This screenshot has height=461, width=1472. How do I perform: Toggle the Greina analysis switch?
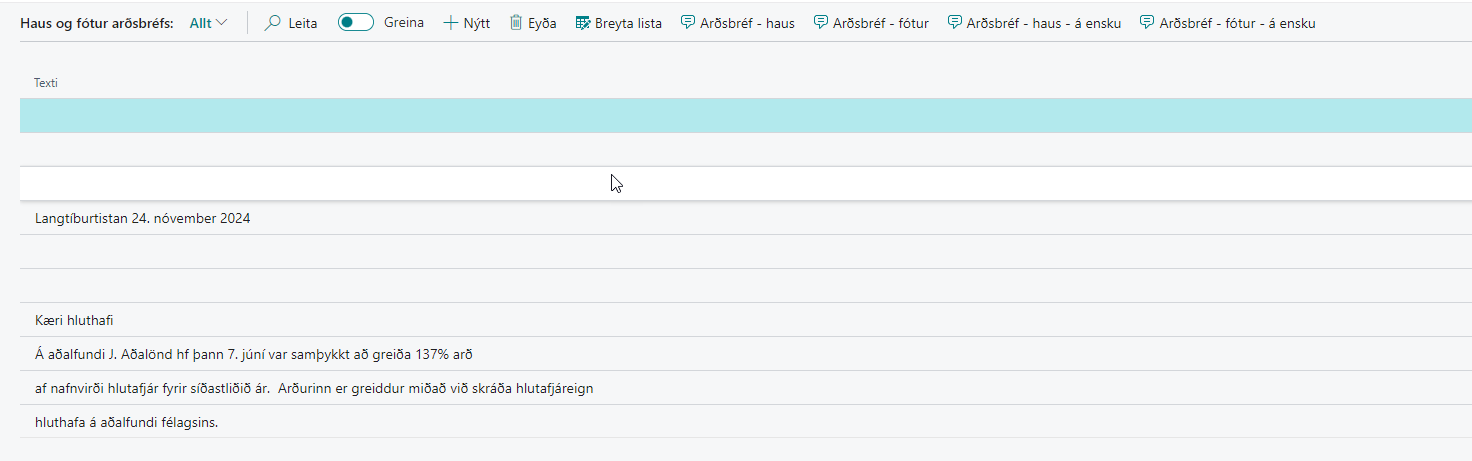[x=356, y=22]
